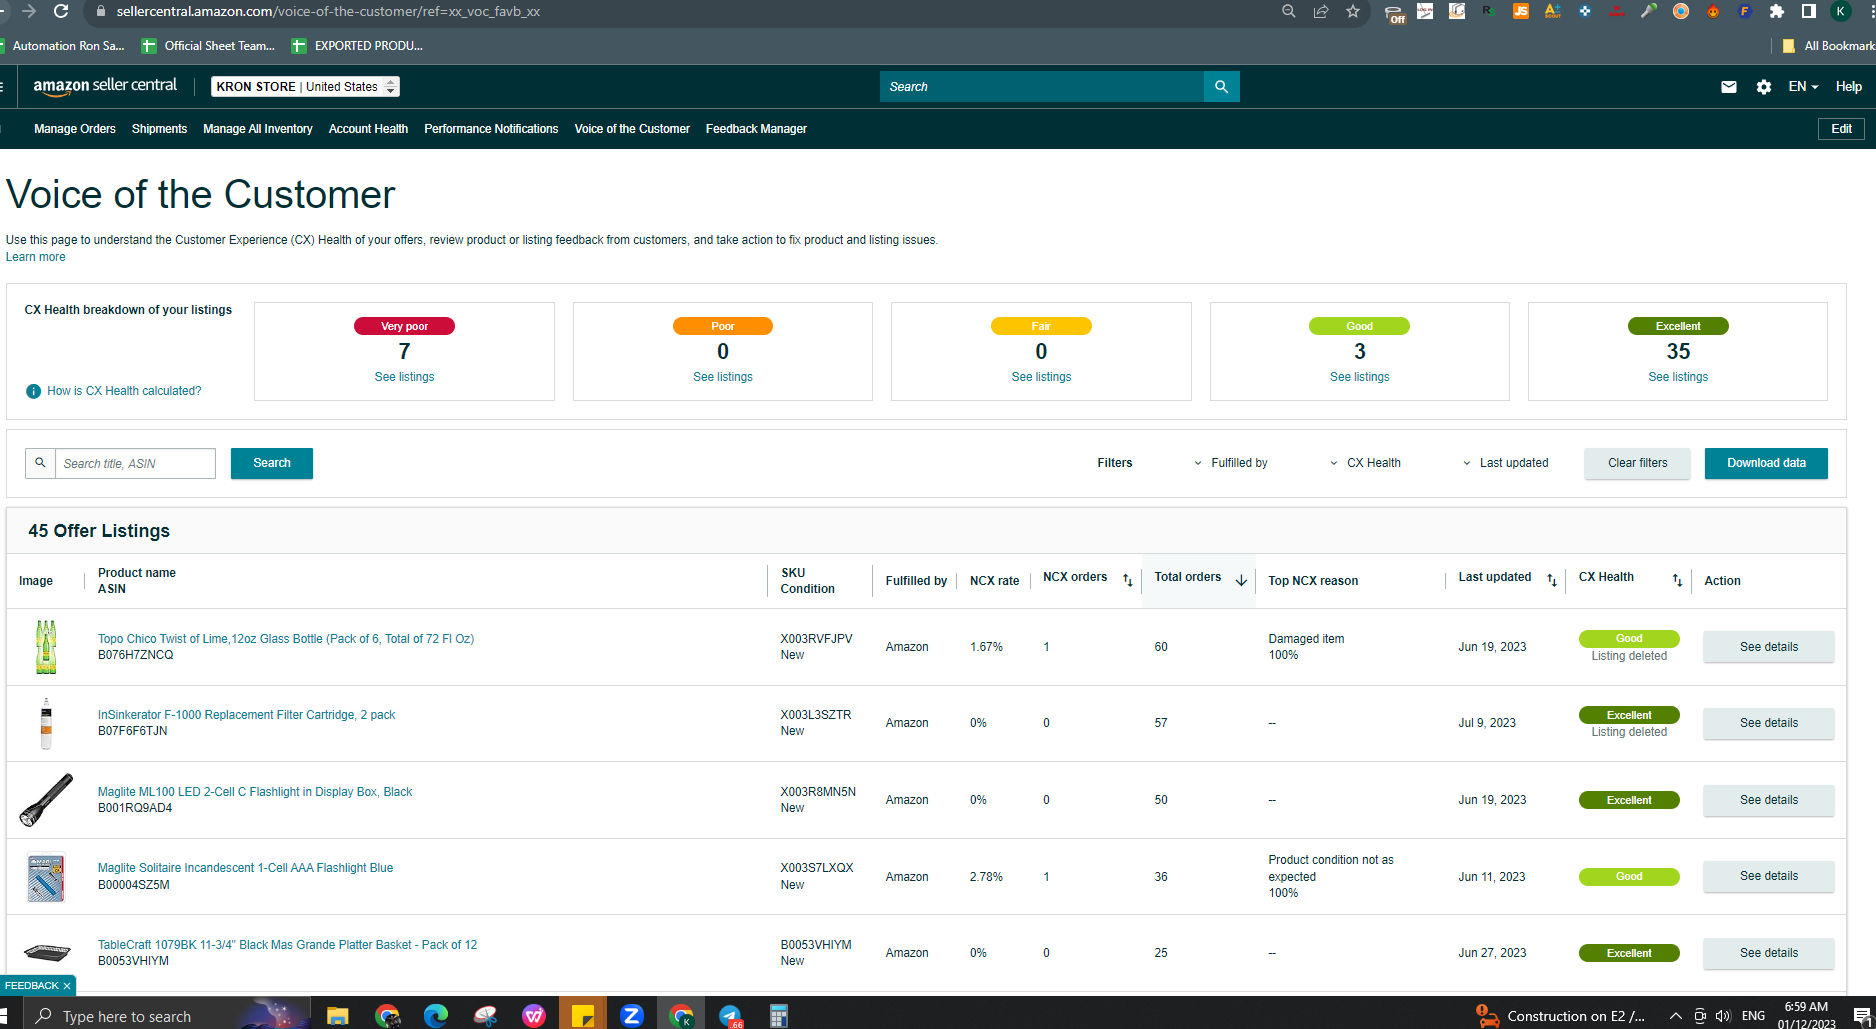See listings under Good
Screen dimensions: 1876x1029
click(x=1360, y=377)
